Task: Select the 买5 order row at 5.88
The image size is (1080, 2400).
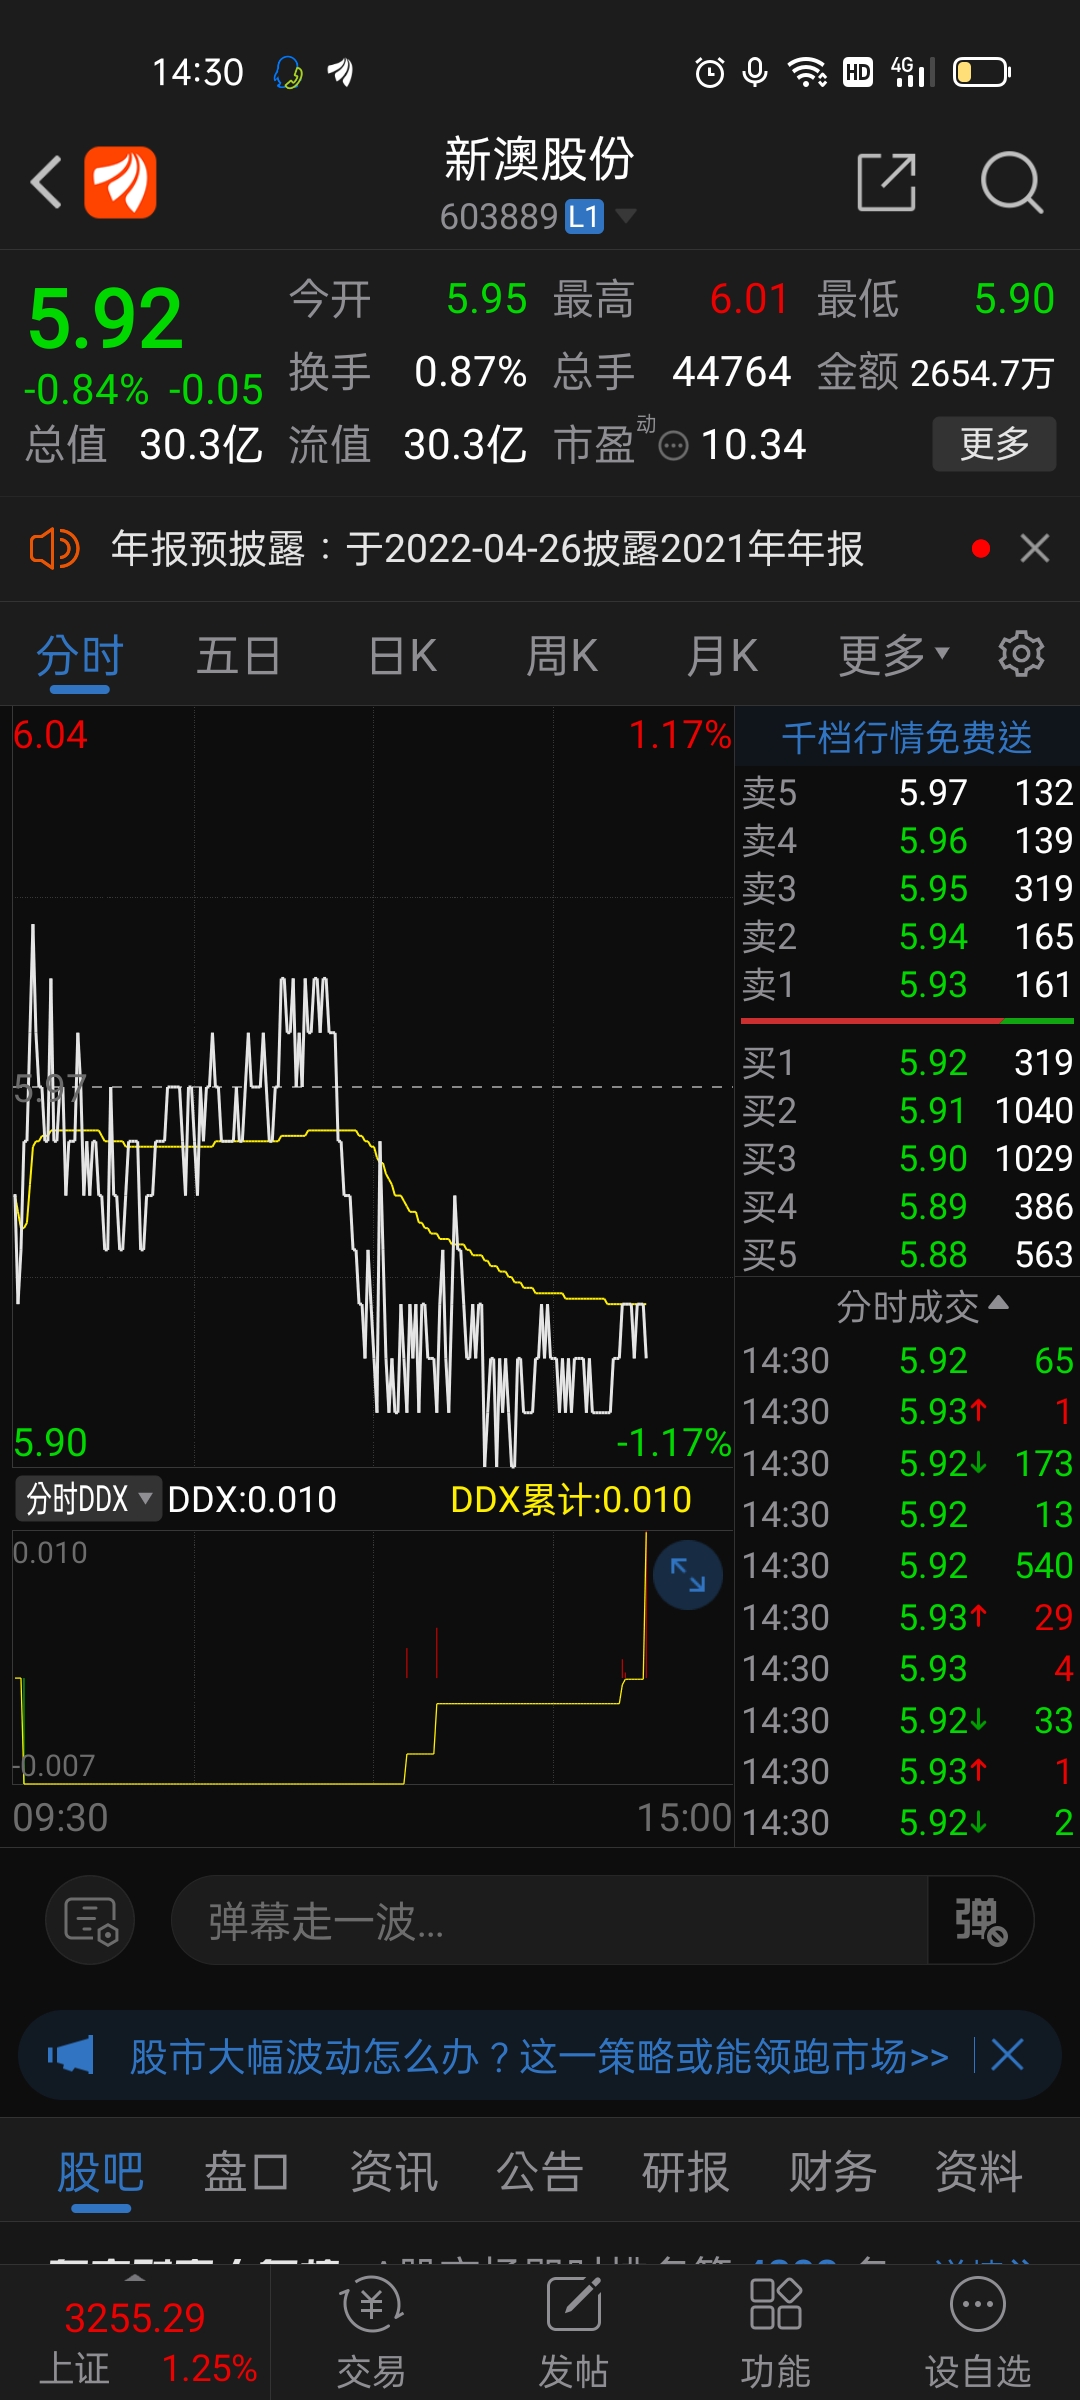Action: pyautogui.click(x=907, y=1254)
